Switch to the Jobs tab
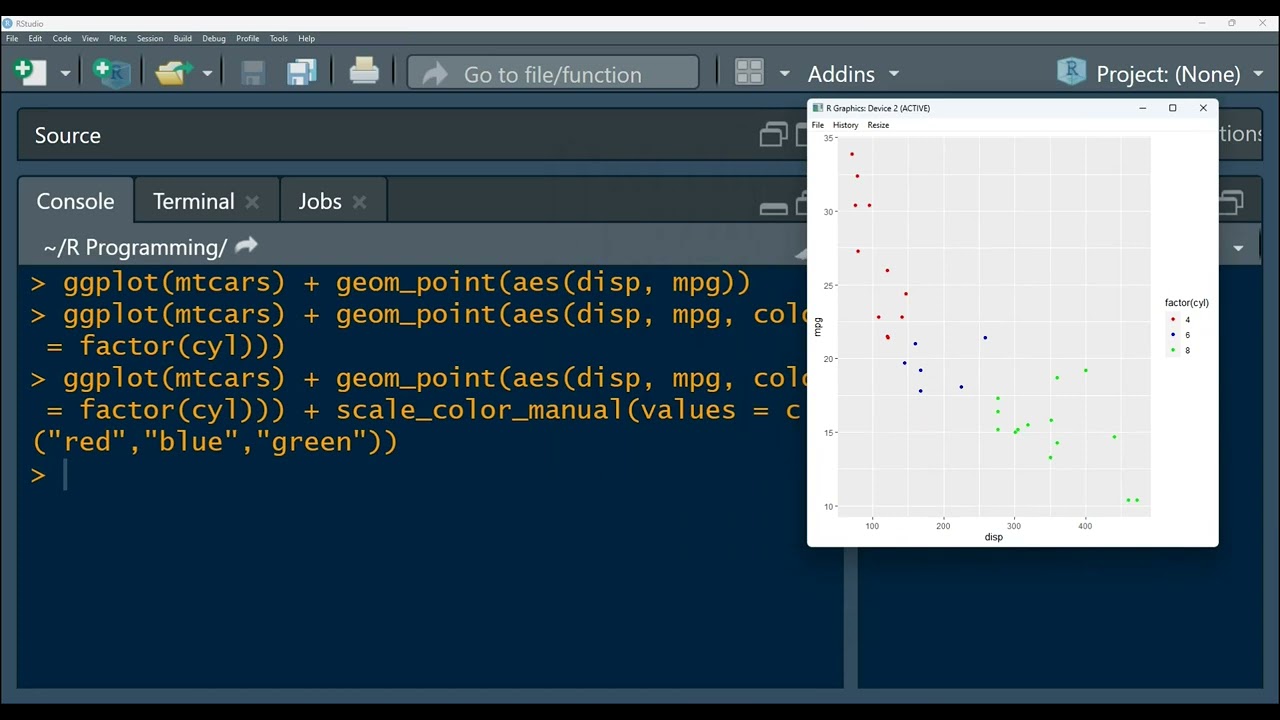The image size is (1280, 720). [320, 201]
